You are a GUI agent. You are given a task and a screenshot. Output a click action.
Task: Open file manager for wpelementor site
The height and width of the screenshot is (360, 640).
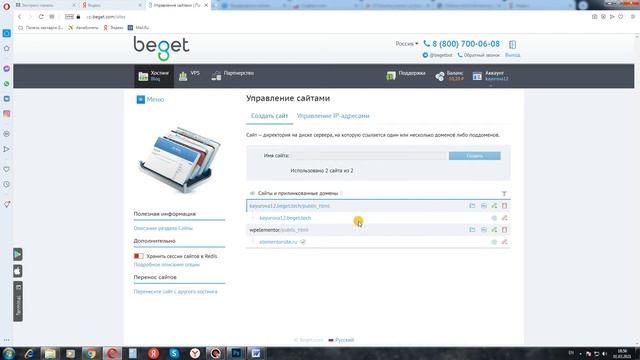472,230
